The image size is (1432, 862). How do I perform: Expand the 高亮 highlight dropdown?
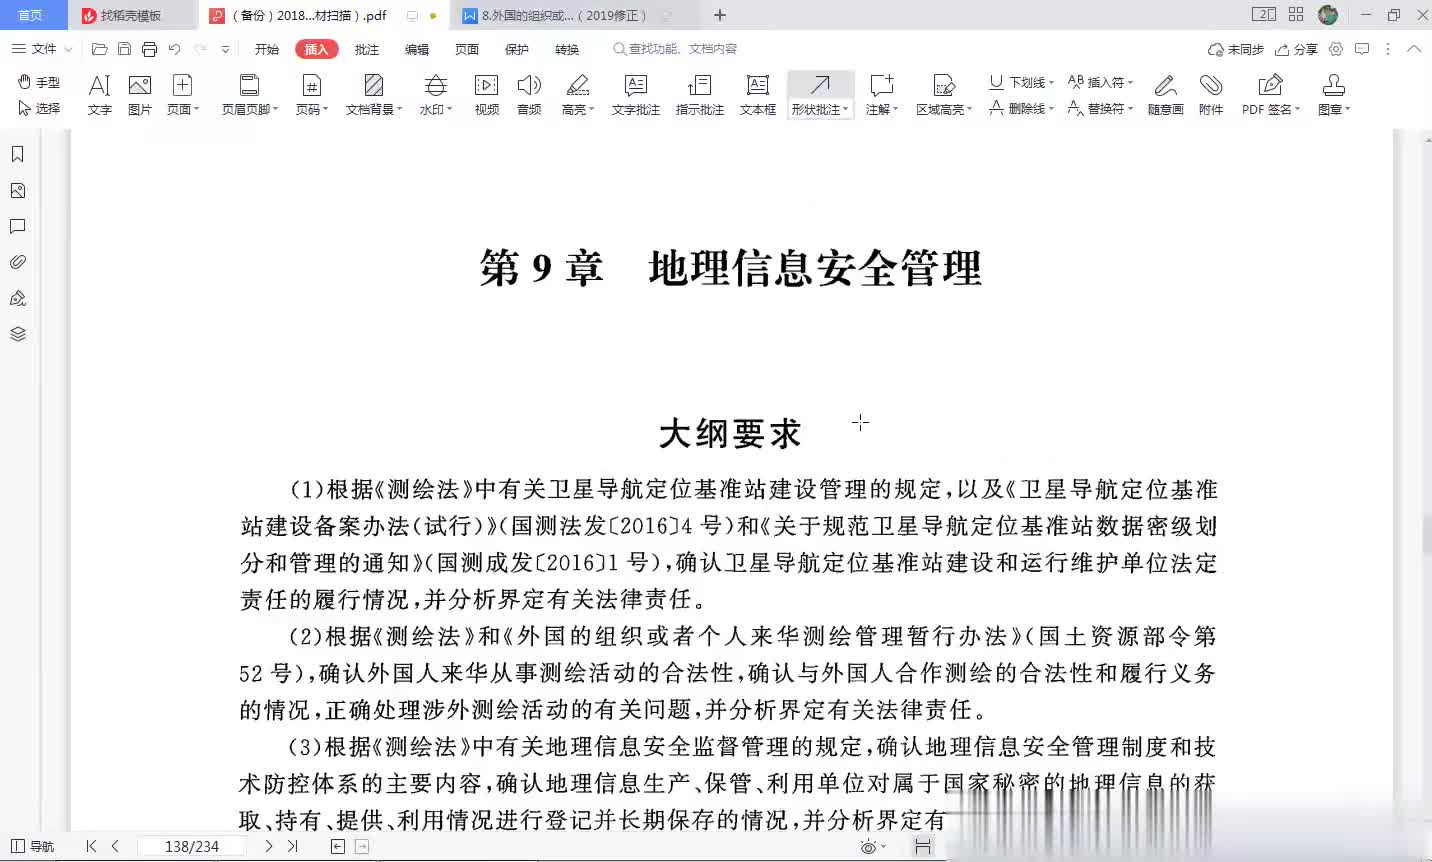pos(591,110)
